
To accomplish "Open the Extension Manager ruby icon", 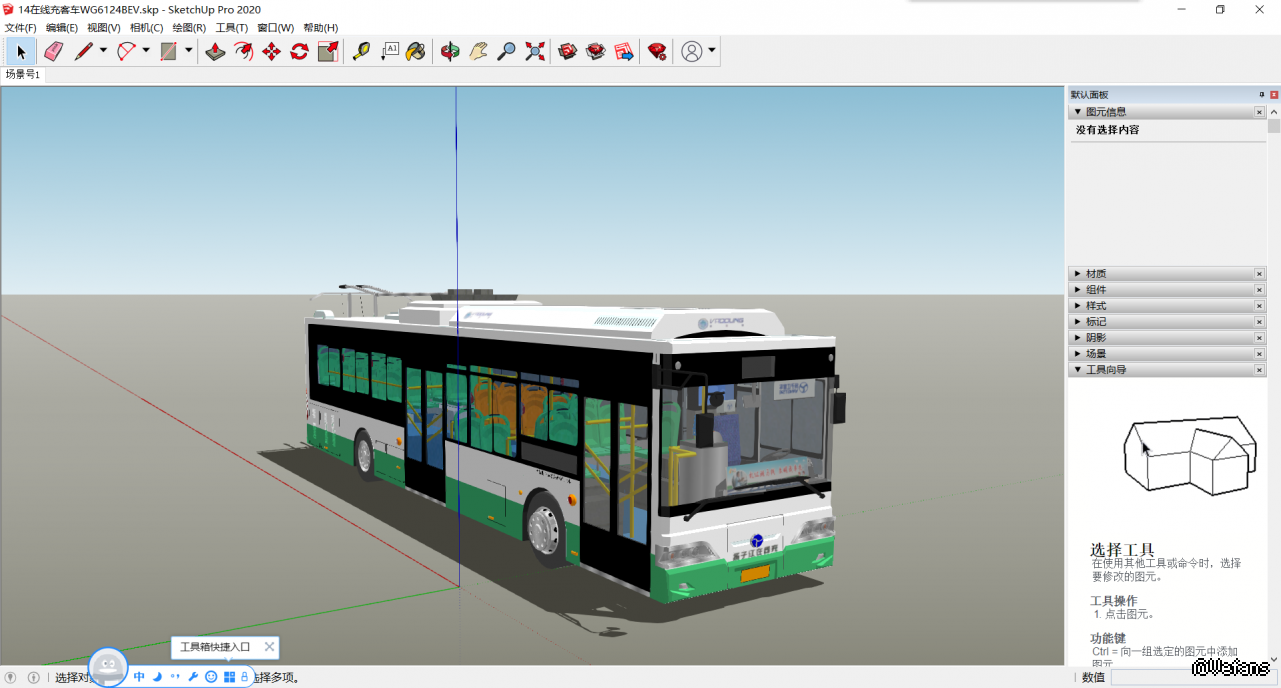I will click(657, 51).
